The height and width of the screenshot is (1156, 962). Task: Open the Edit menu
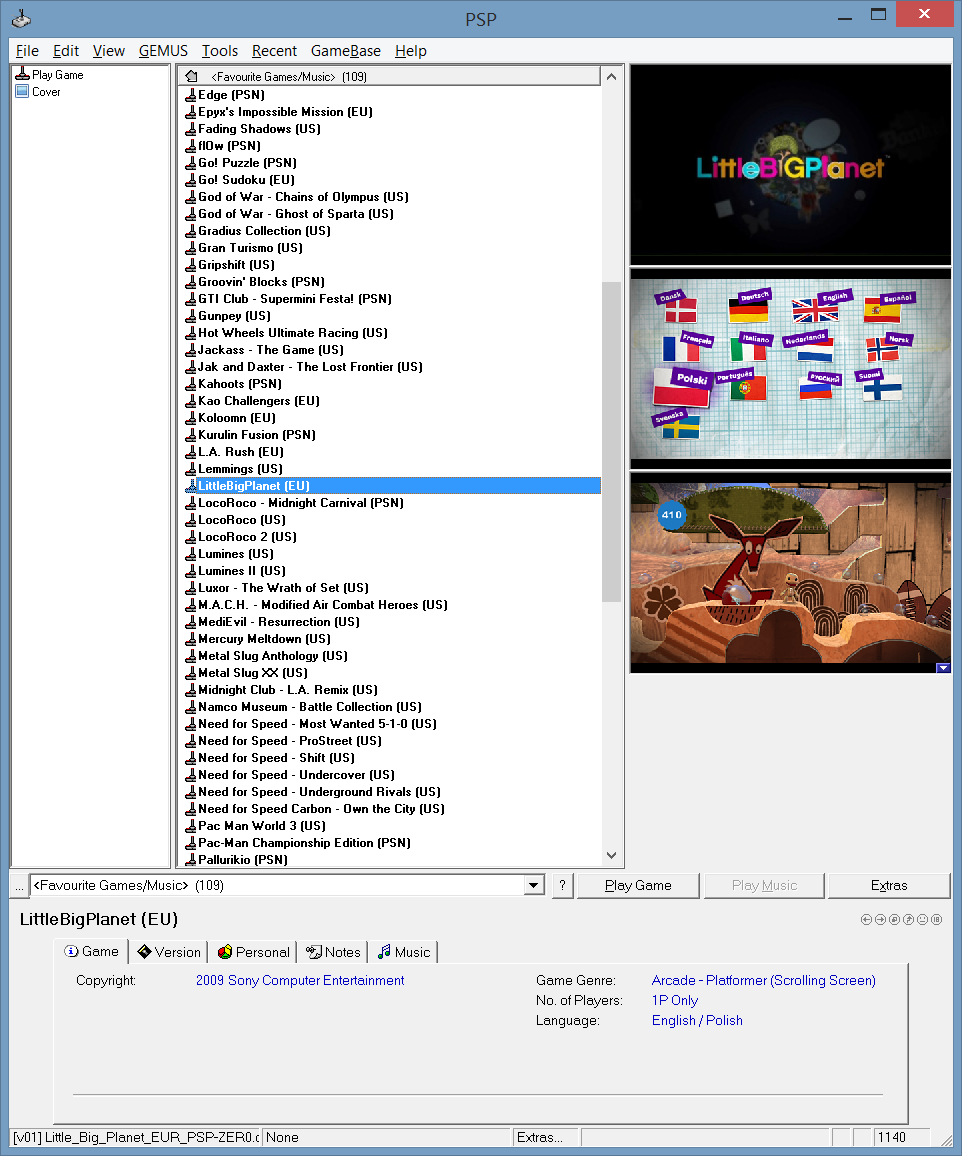tap(66, 51)
